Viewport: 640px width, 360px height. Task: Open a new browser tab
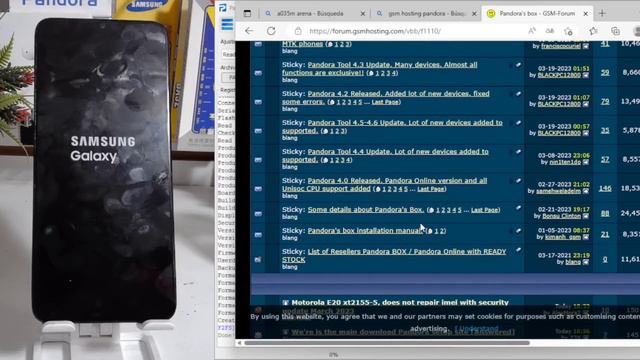pyautogui.click(x=602, y=13)
